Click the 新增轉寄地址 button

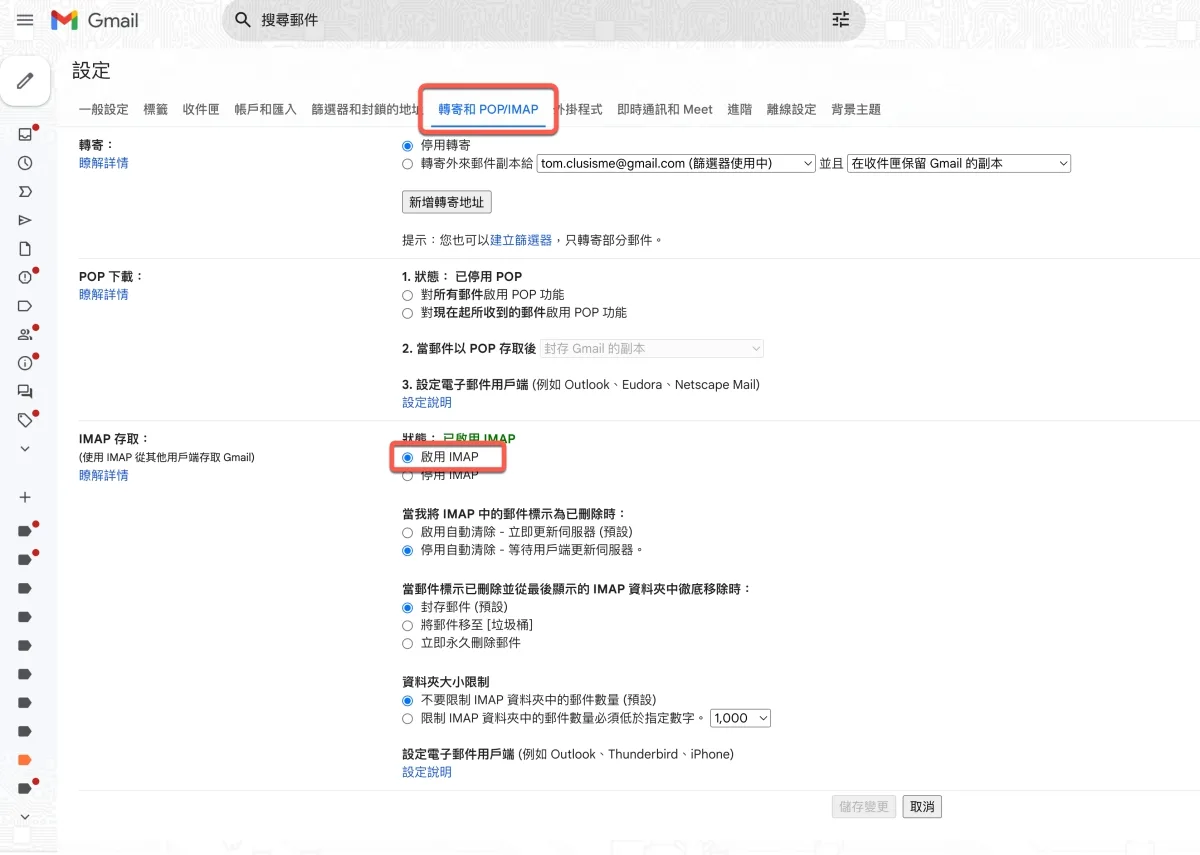[x=447, y=202]
